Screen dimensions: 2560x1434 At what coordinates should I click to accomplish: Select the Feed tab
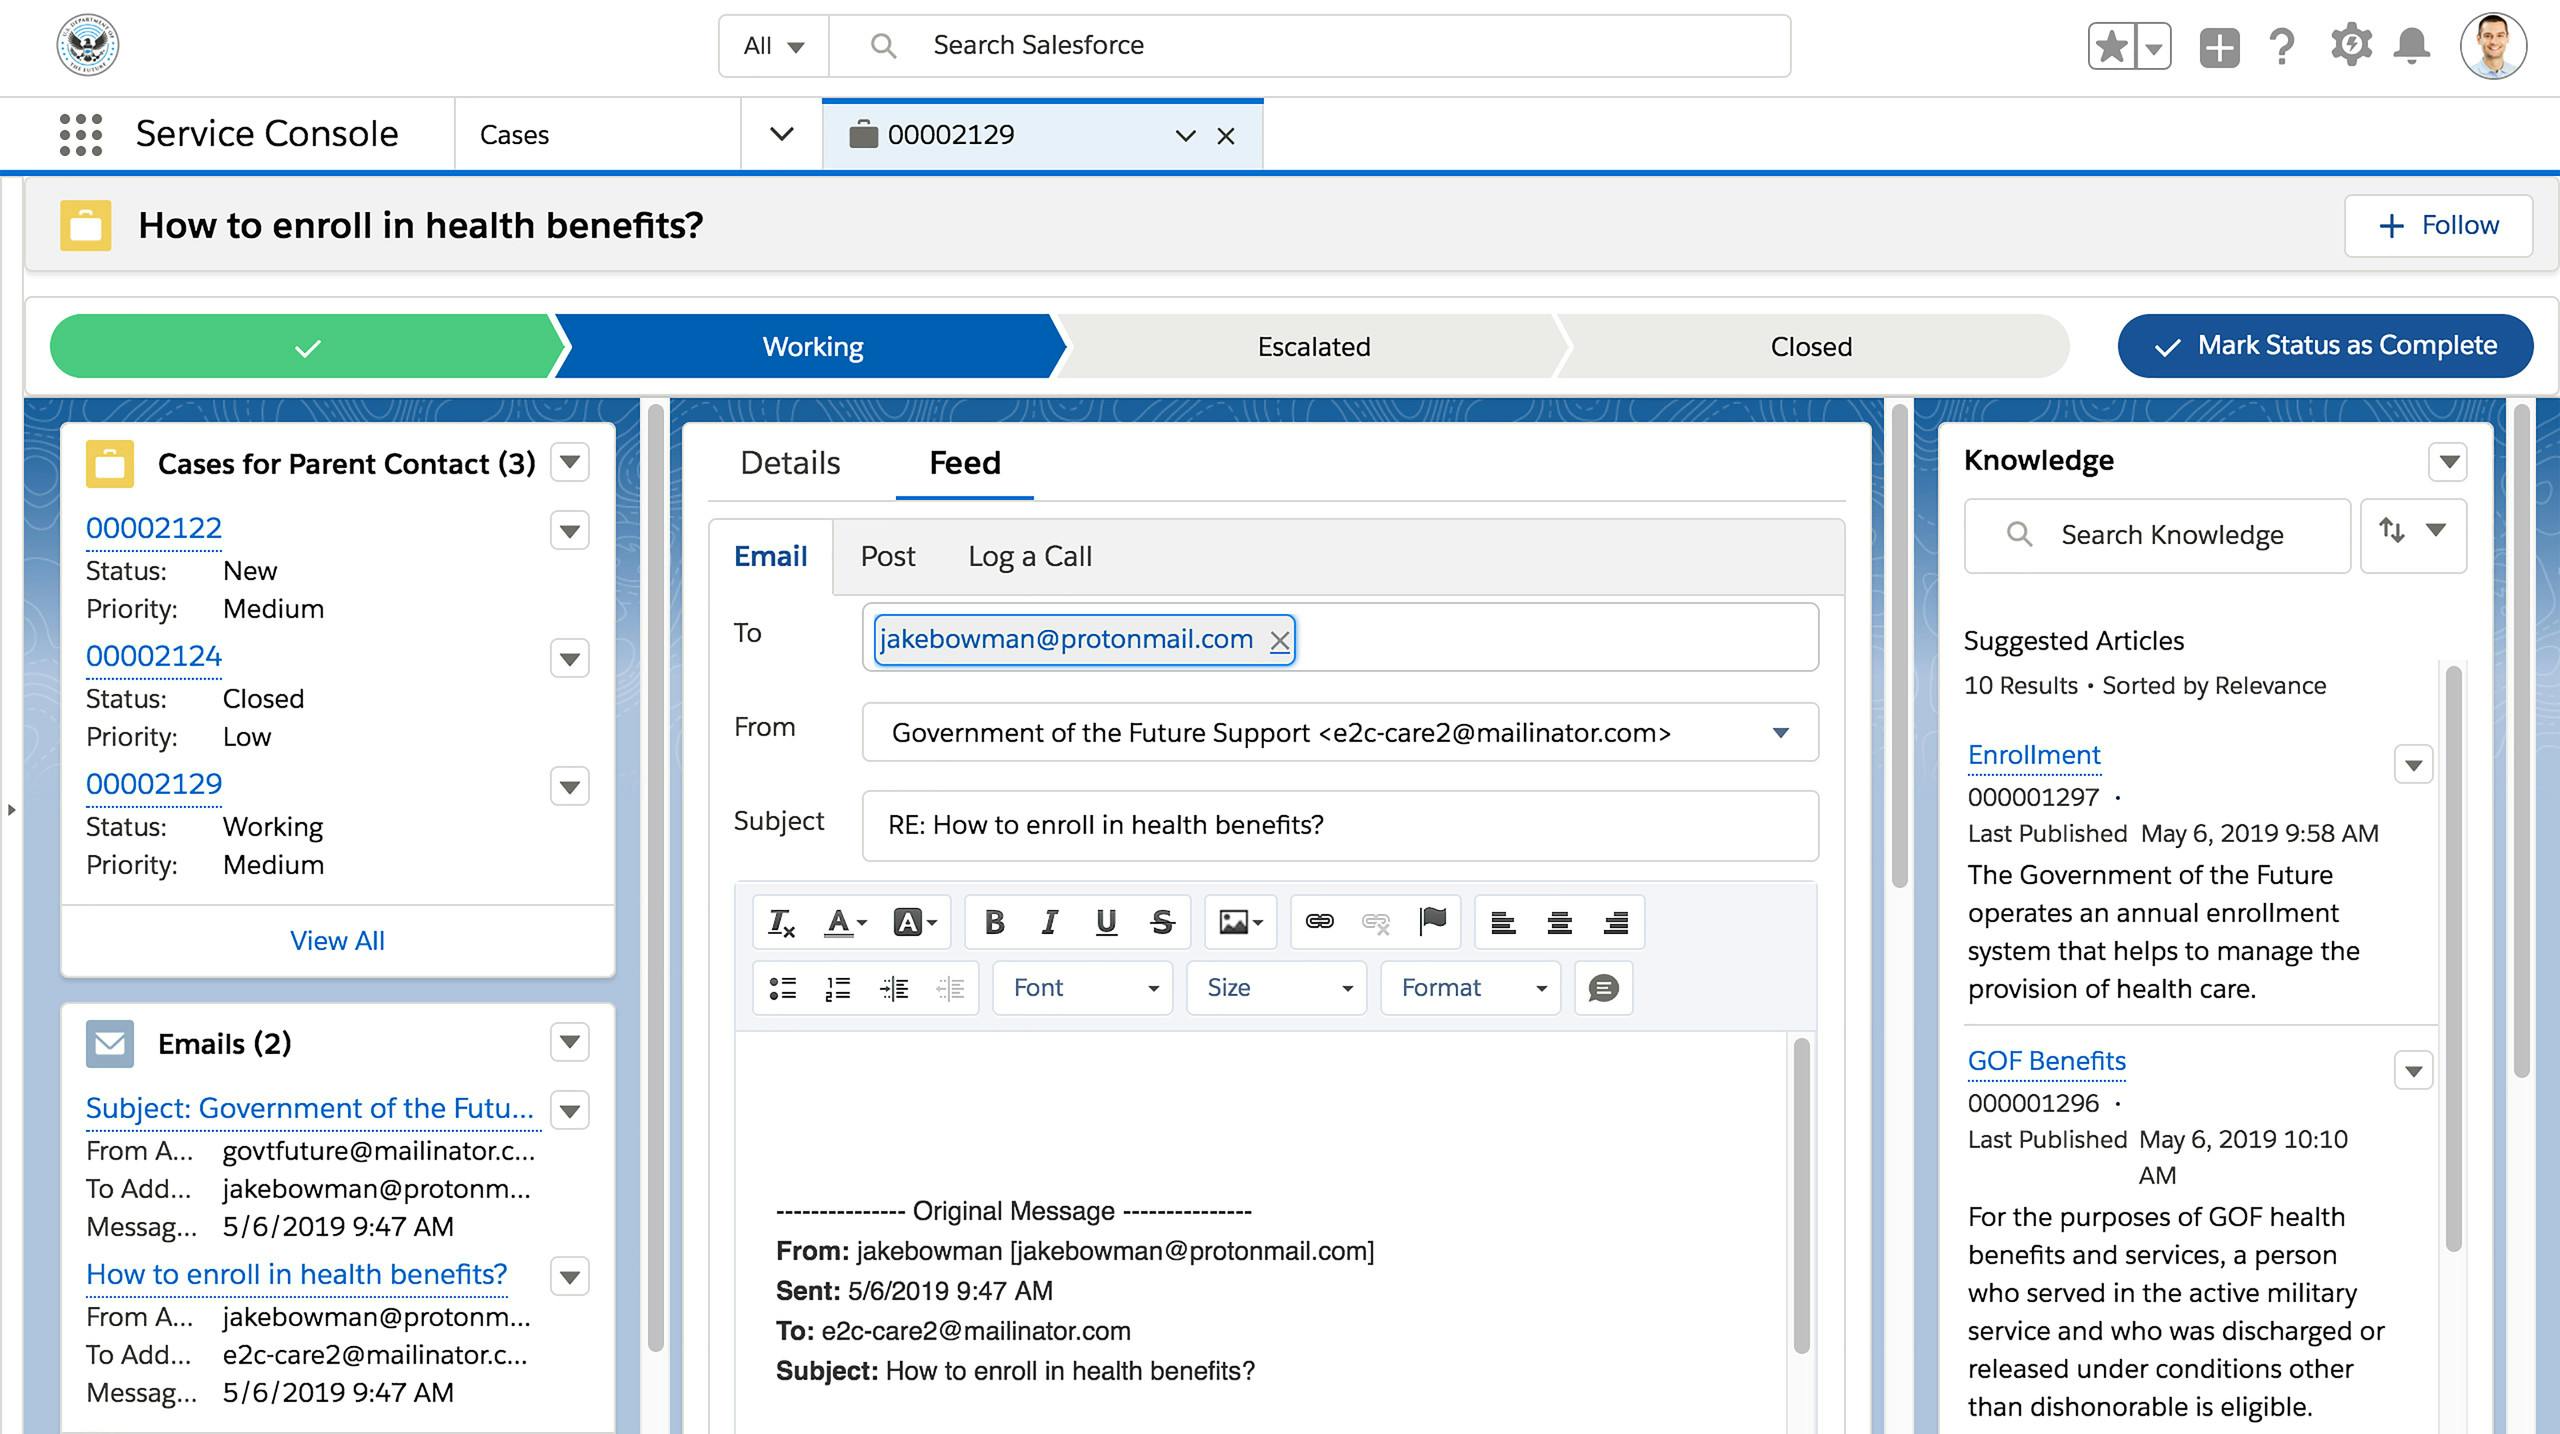click(x=965, y=463)
